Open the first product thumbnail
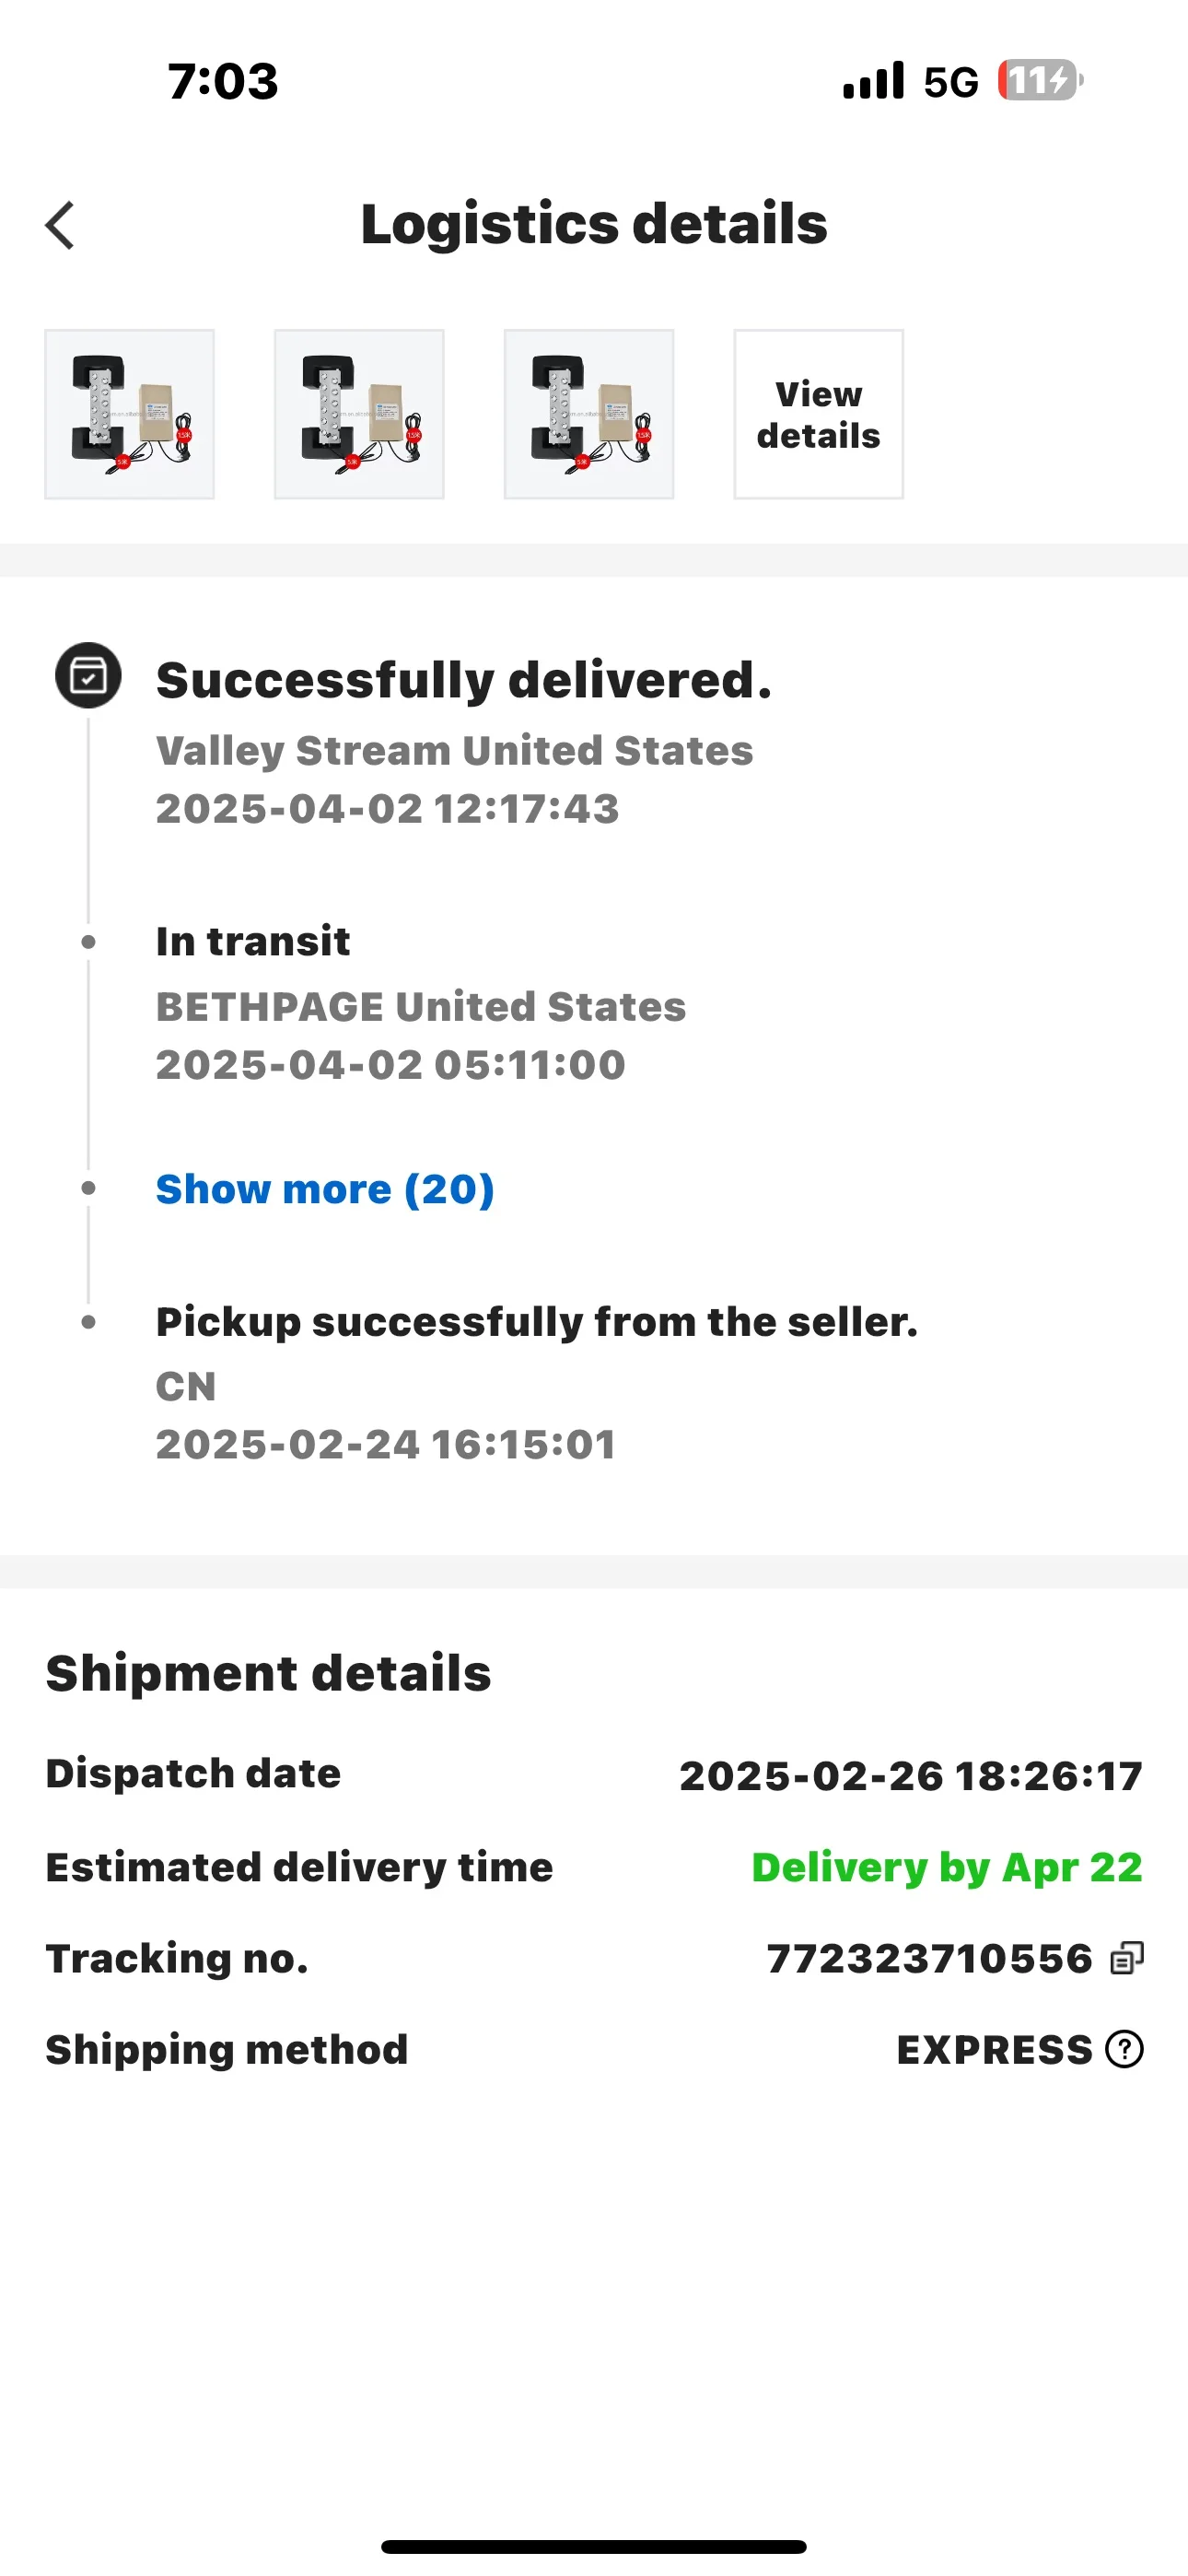 (129, 414)
